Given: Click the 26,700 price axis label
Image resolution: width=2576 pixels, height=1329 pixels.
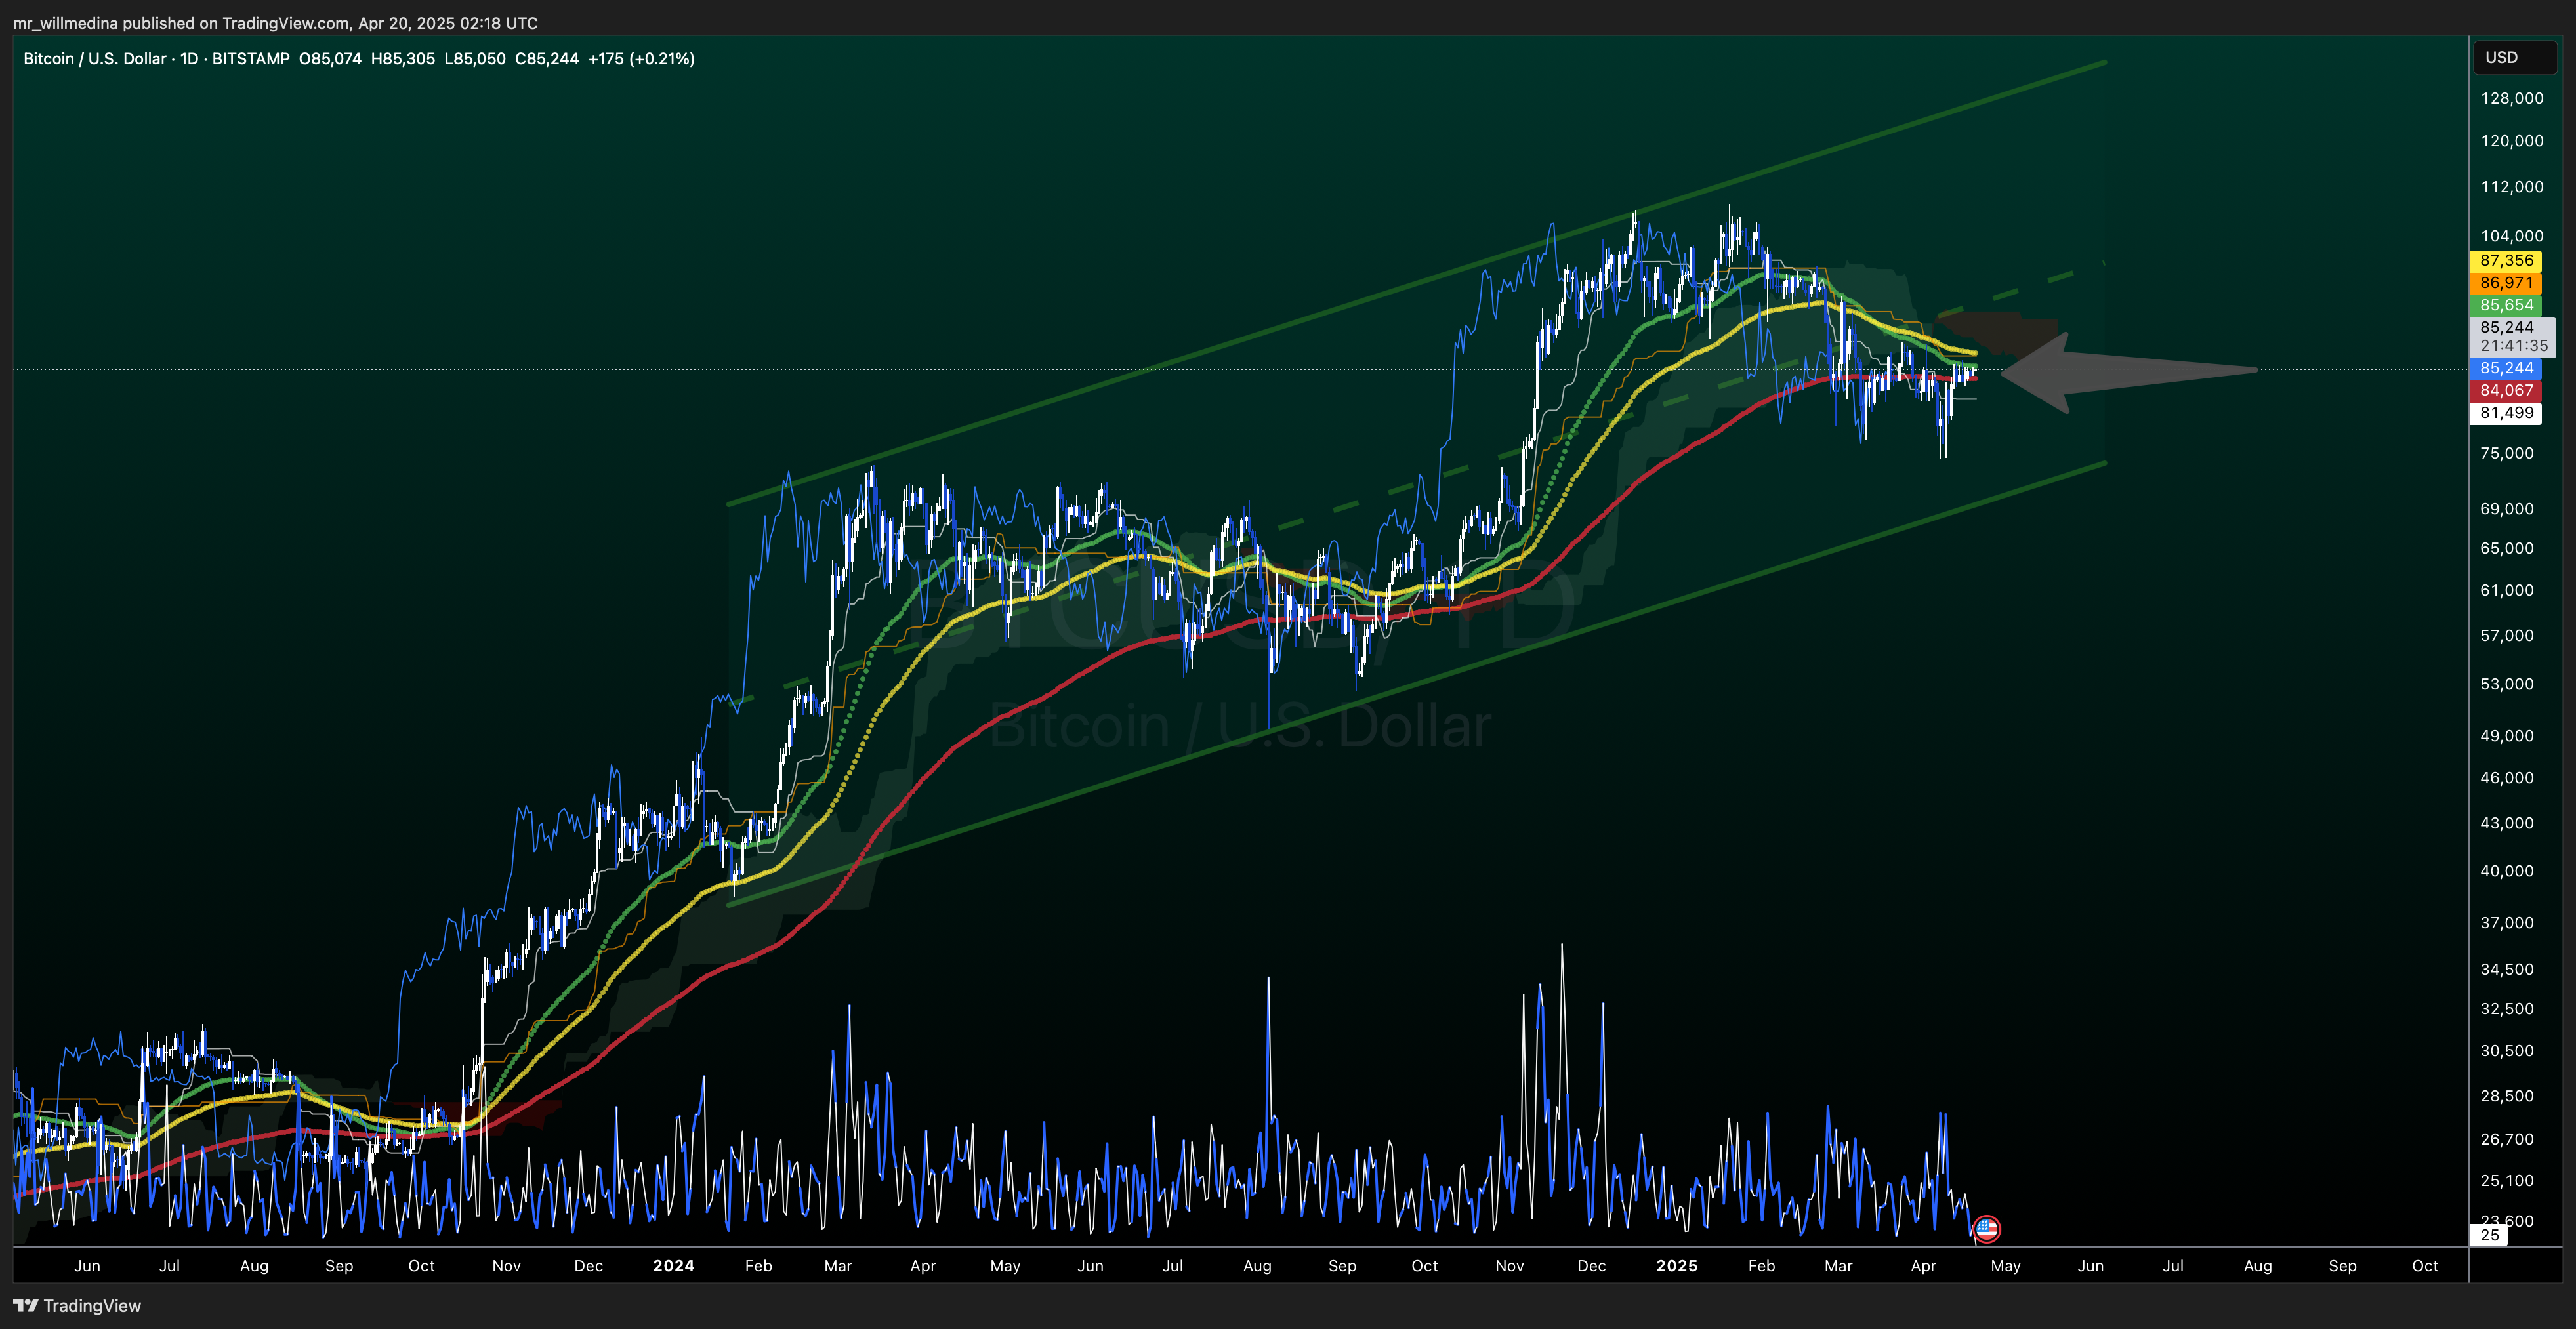Looking at the screenshot, I should coord(2507,1139).
